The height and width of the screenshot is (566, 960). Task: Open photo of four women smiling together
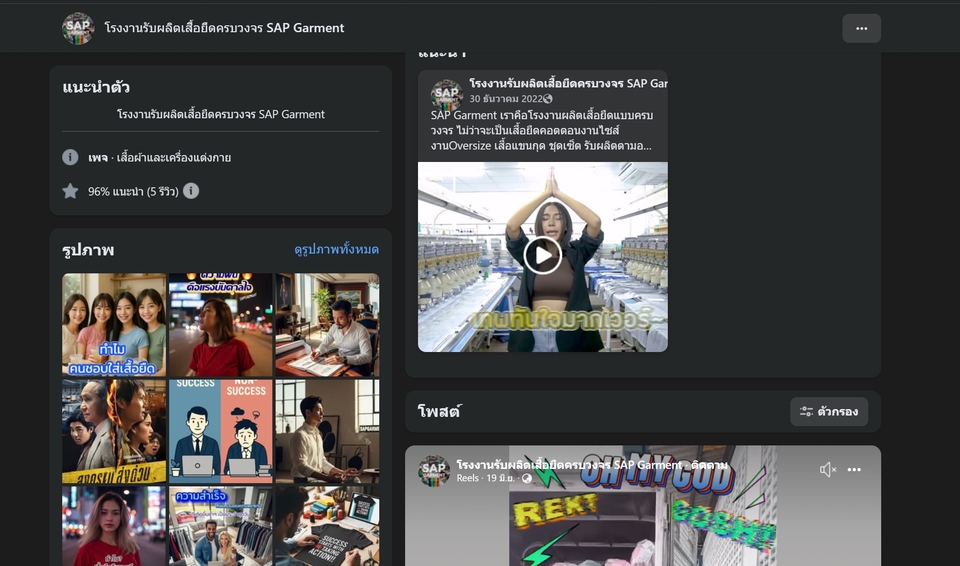click(114, 325)
